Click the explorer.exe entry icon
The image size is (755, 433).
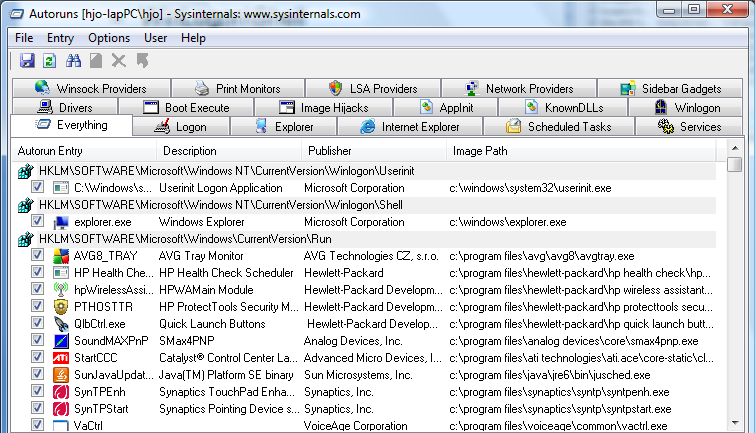point(61,222)
